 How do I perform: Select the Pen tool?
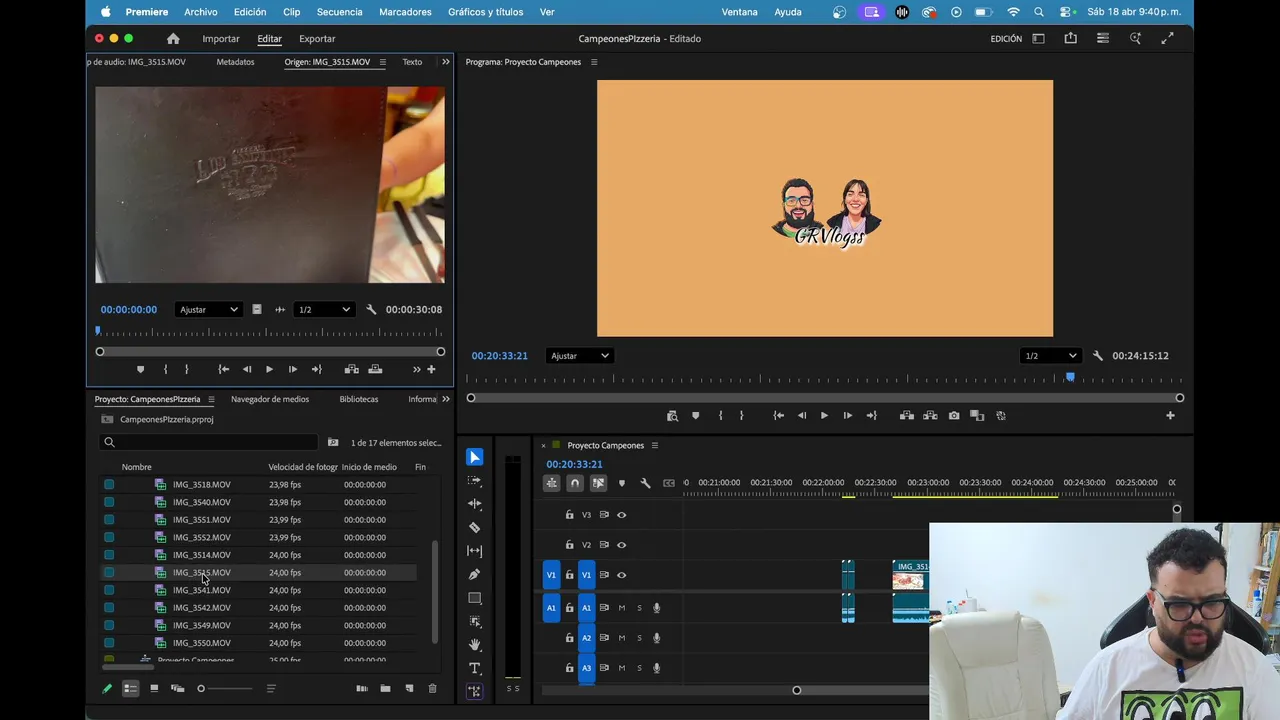pyautogui.click(x=475, y=574)
